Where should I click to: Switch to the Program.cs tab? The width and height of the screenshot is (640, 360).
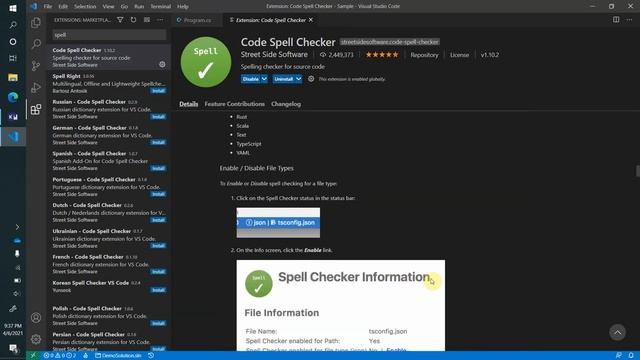198,20
